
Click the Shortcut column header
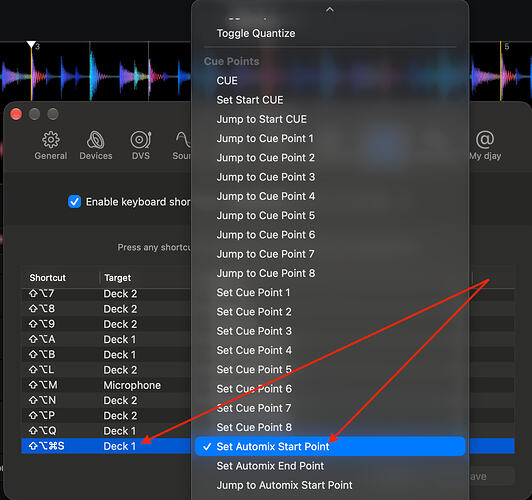pyautogui.click(x=48, y=278)
